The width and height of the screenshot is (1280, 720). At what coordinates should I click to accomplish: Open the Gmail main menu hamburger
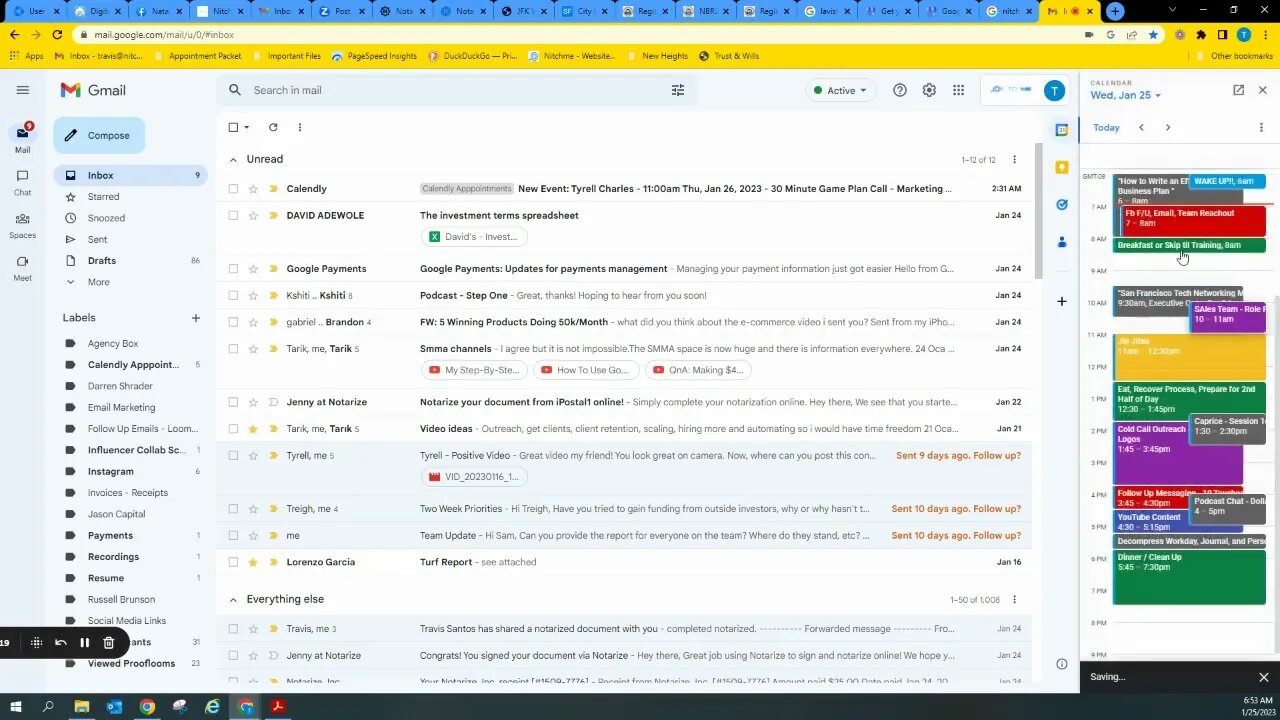tap(23, 90)
